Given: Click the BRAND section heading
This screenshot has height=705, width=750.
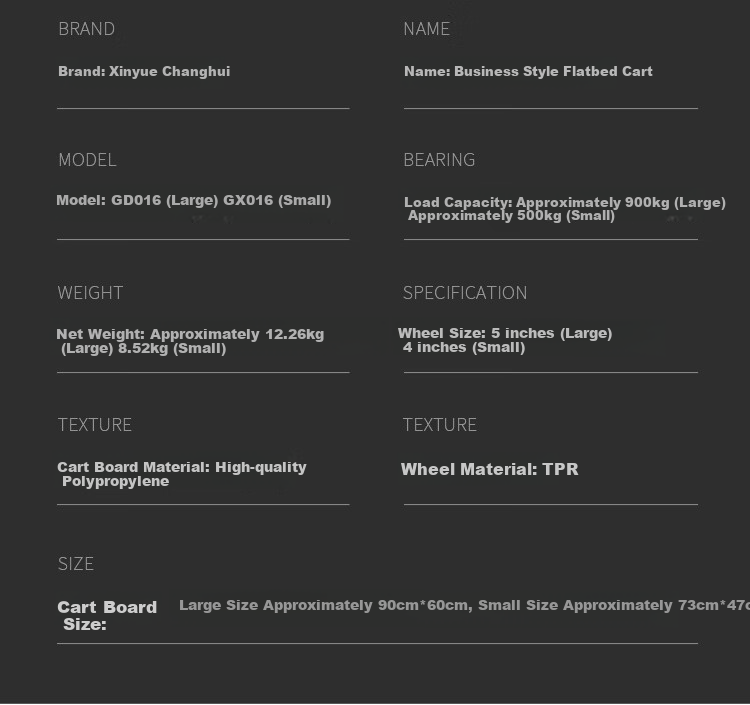Looking at the screenshot, I should pyautogui.click(x=87, y=29).
